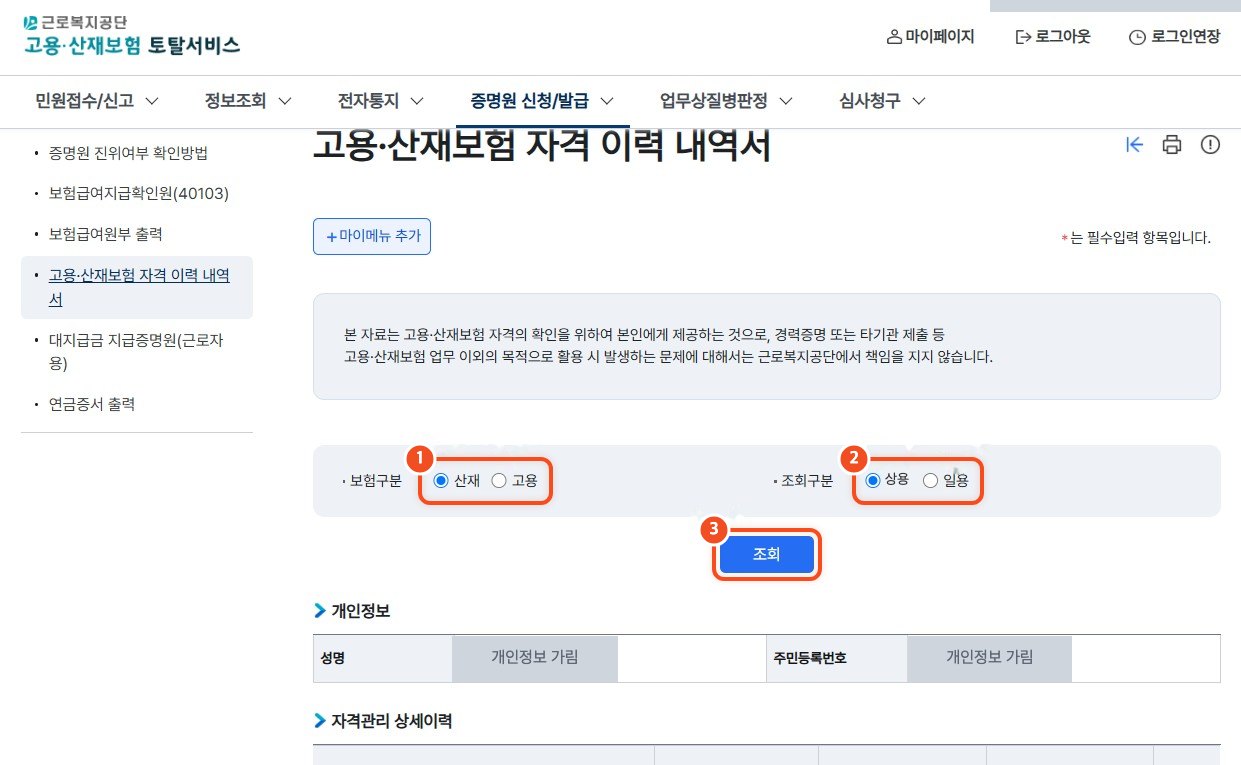Open 연금증서 출력 sidebar link
The width and height of the screenshot is (1241, 765).
click(91, 404)
